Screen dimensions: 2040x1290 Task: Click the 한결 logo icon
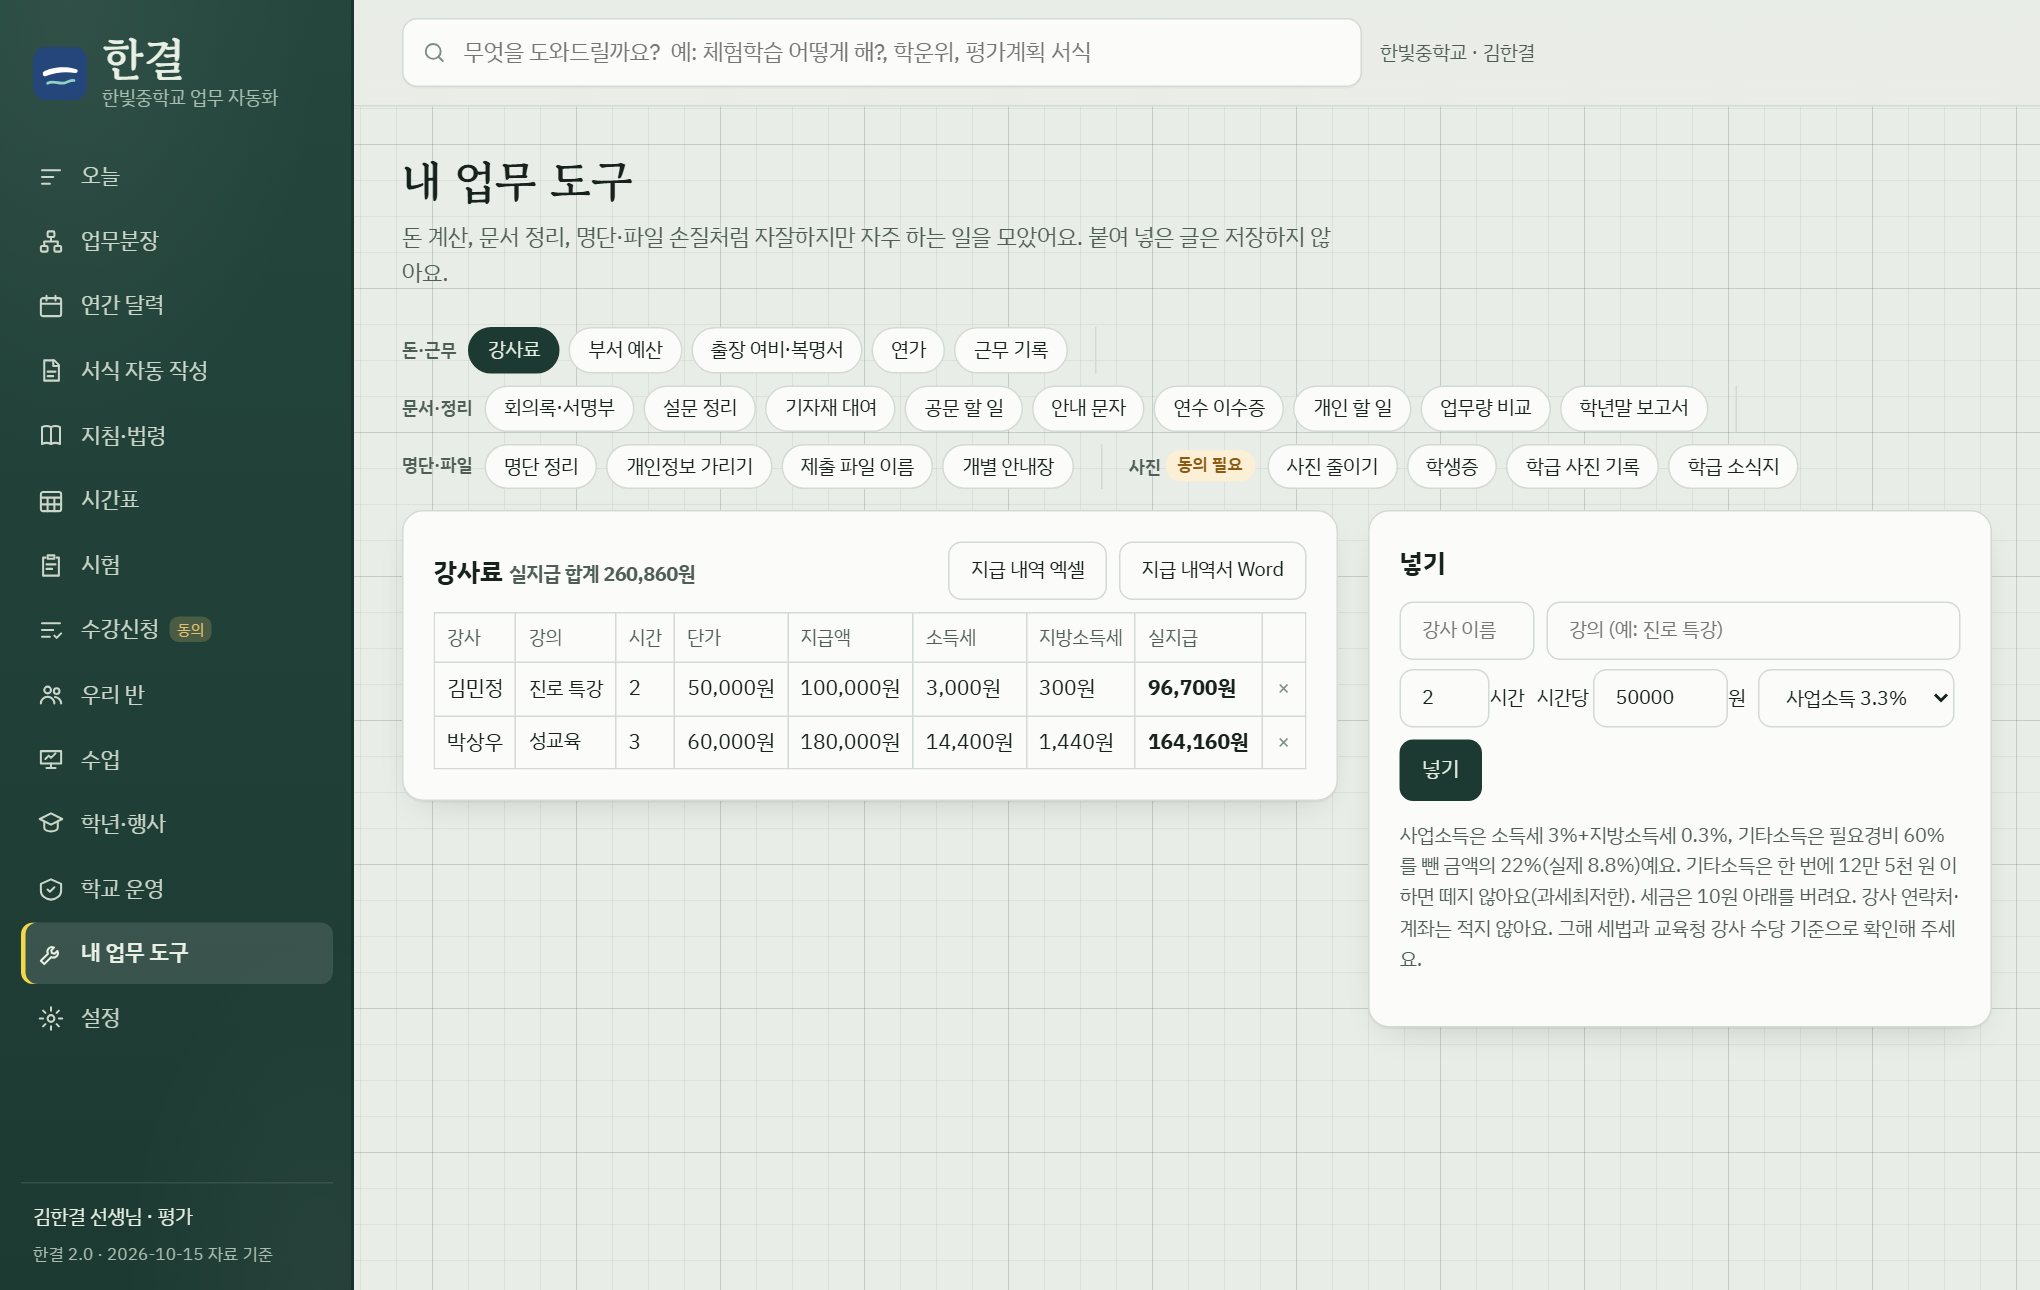[x=60, y=74]
